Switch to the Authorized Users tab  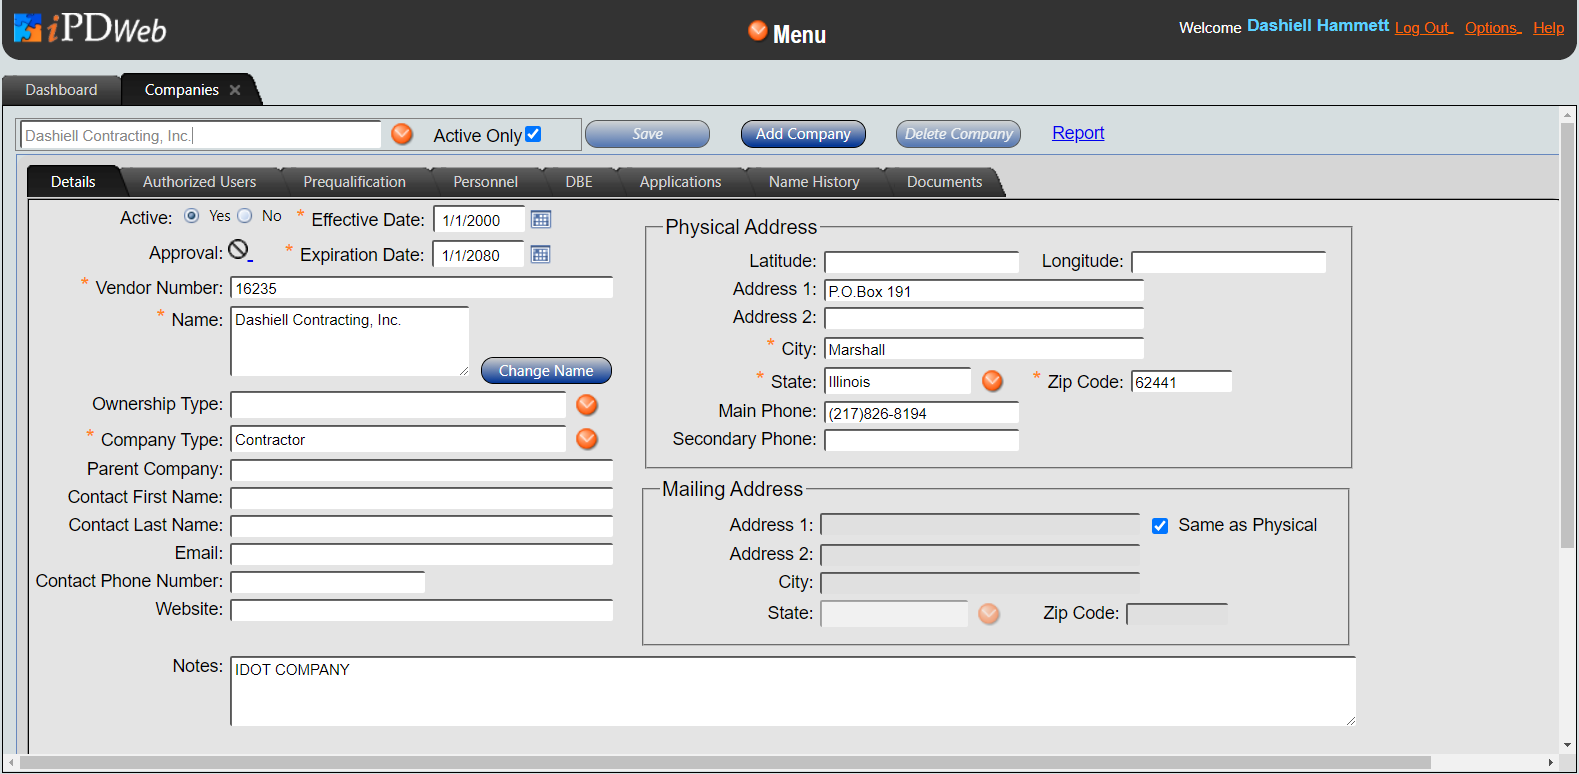tap(199, 182)
